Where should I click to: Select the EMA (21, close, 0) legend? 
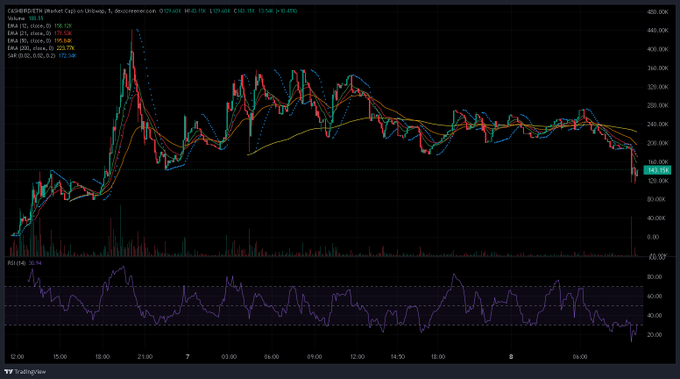(40, 33)
